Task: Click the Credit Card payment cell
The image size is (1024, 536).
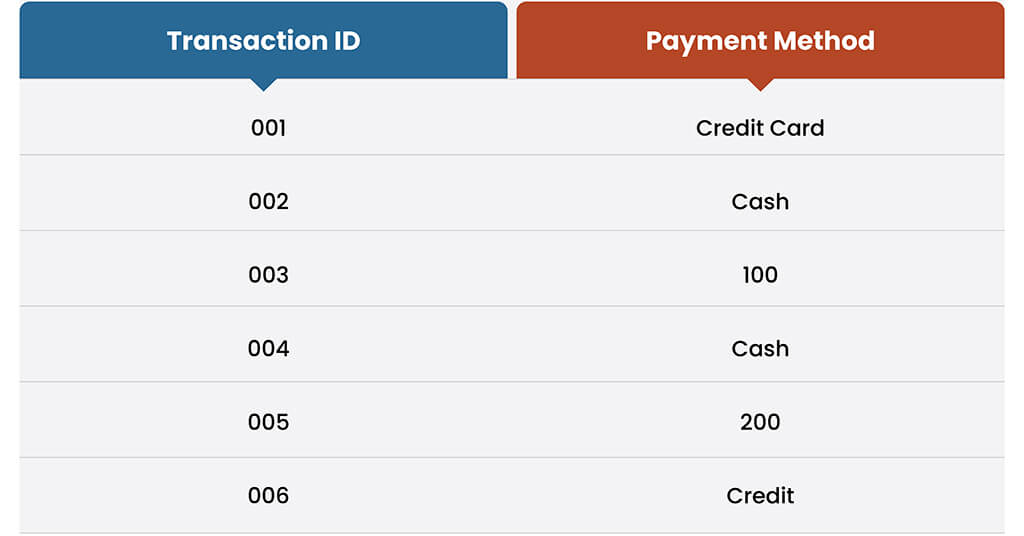Action: [x=760, y=128]
